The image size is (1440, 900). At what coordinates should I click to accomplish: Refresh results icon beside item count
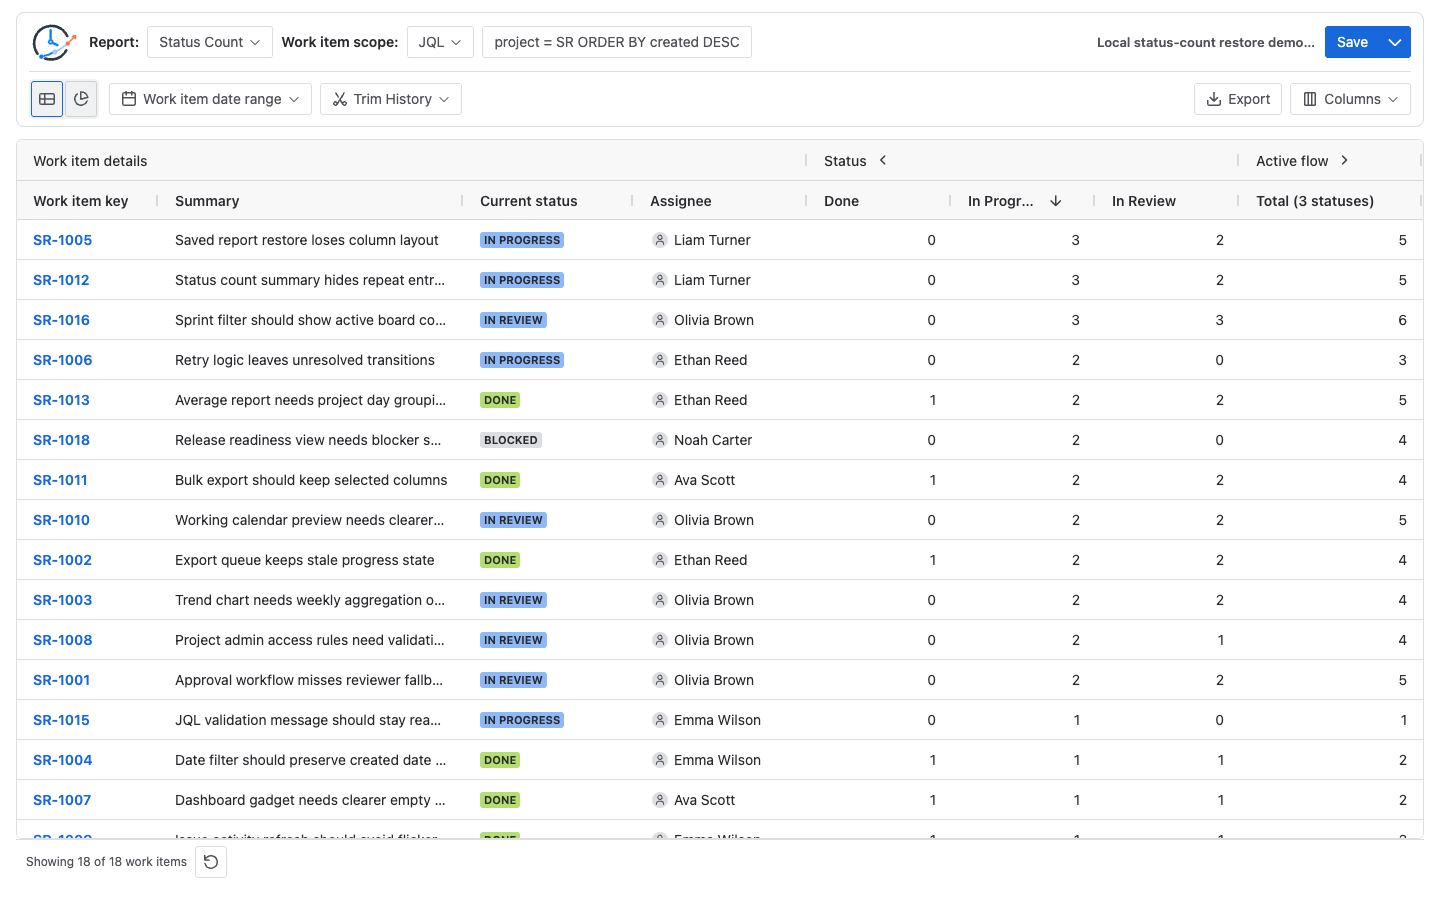(211, 862)
